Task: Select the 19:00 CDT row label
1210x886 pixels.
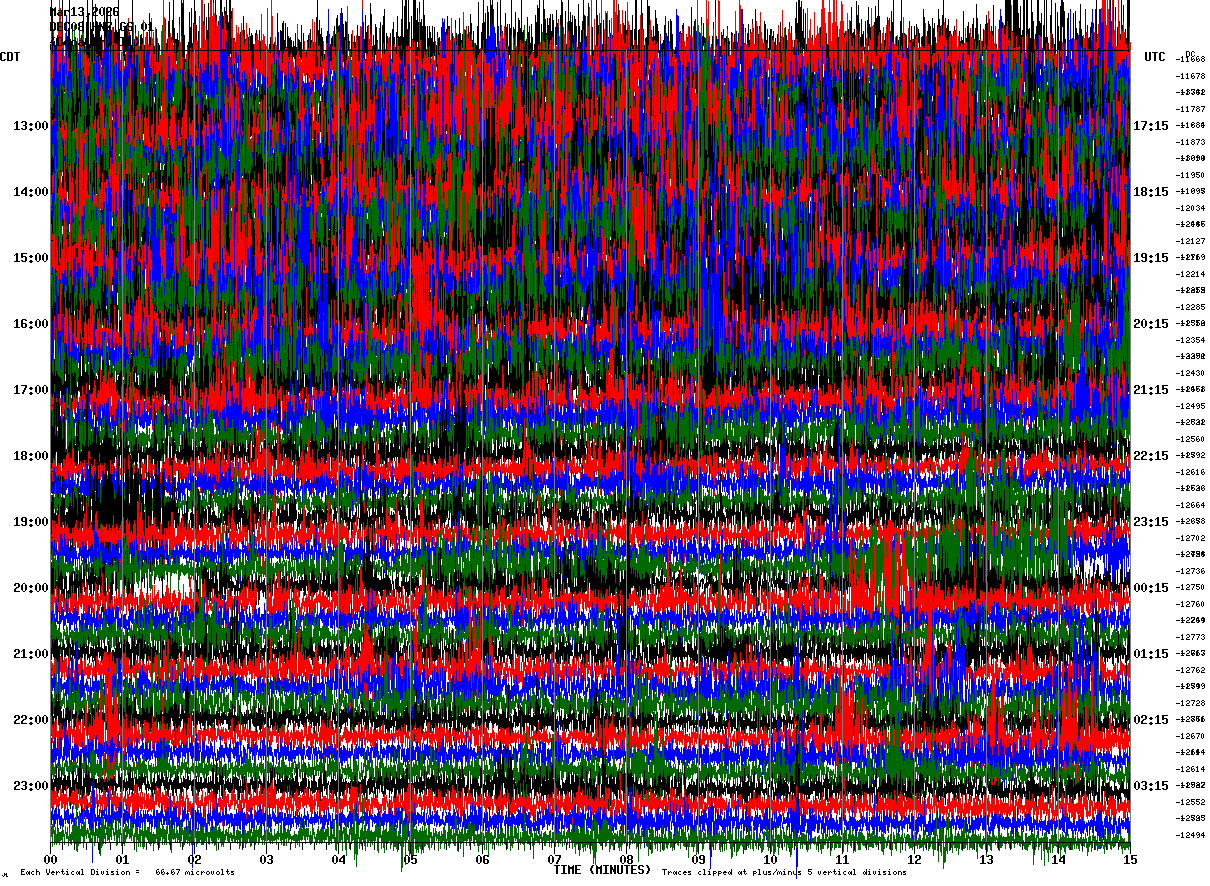Action: (x=31, y=522)
